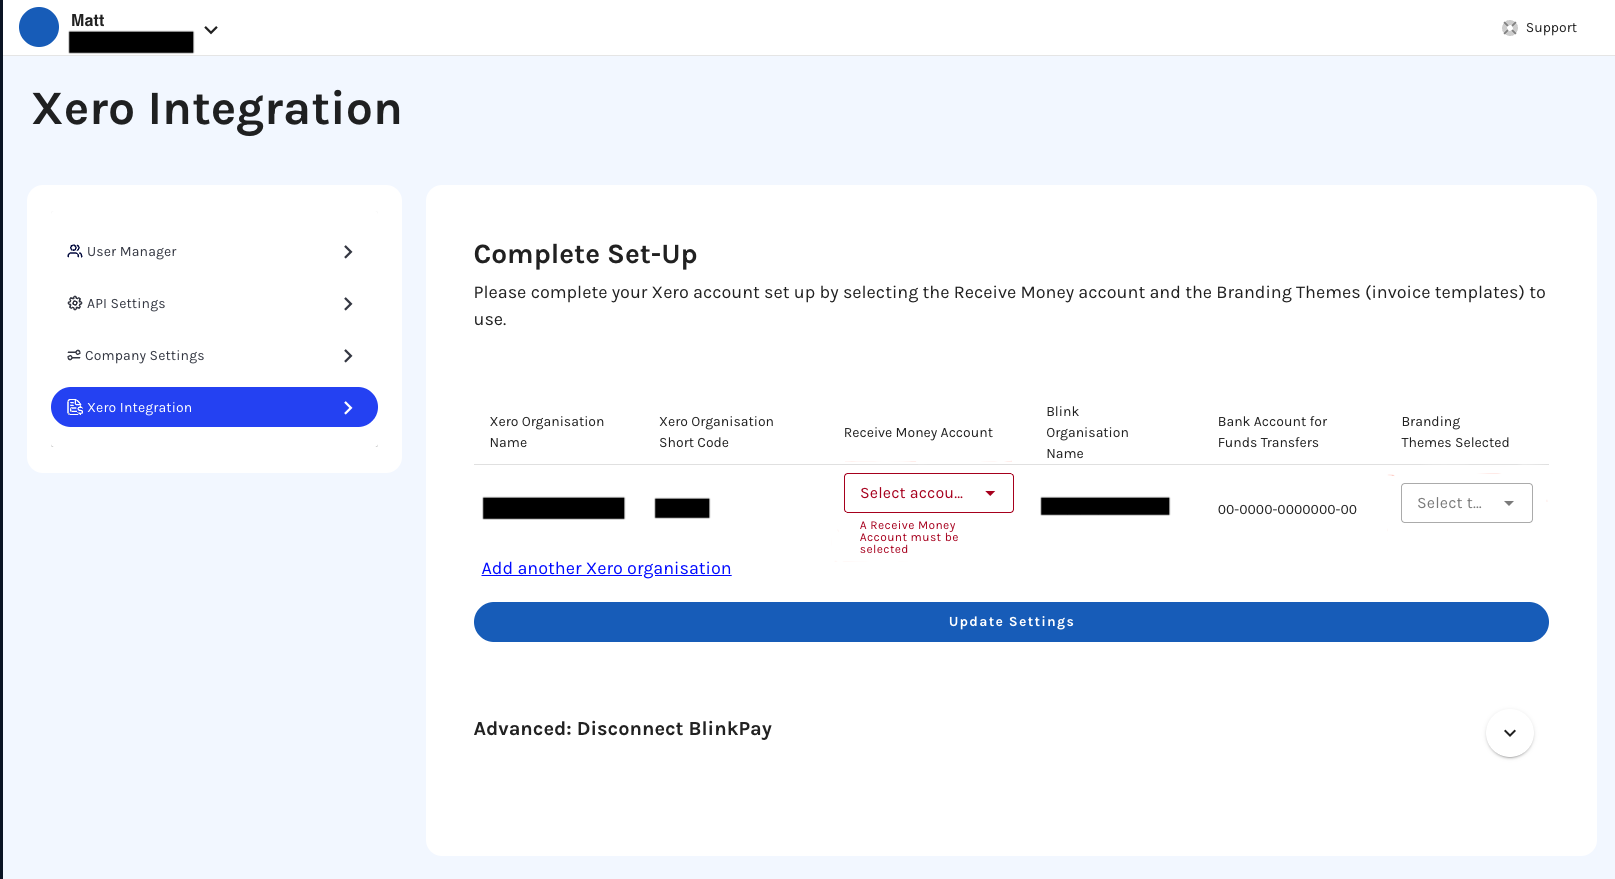Click the User Manager people icon
The image size is (1615, 879).
tap(75, 251)
